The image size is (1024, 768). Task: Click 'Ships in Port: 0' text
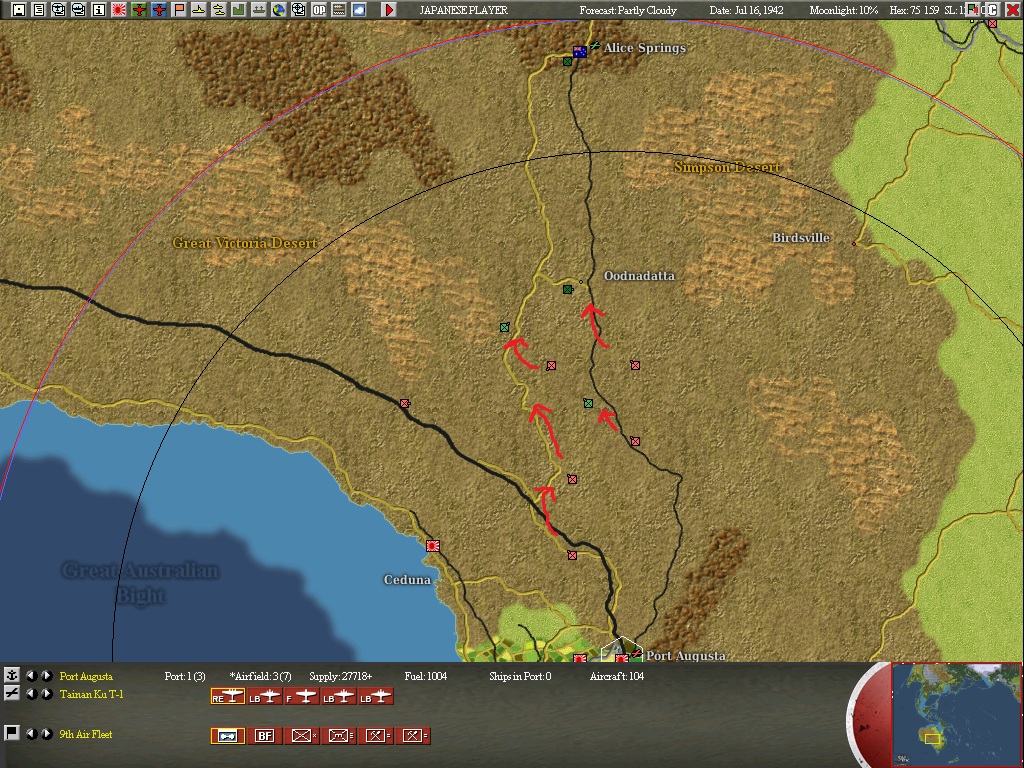pos(520,676)
